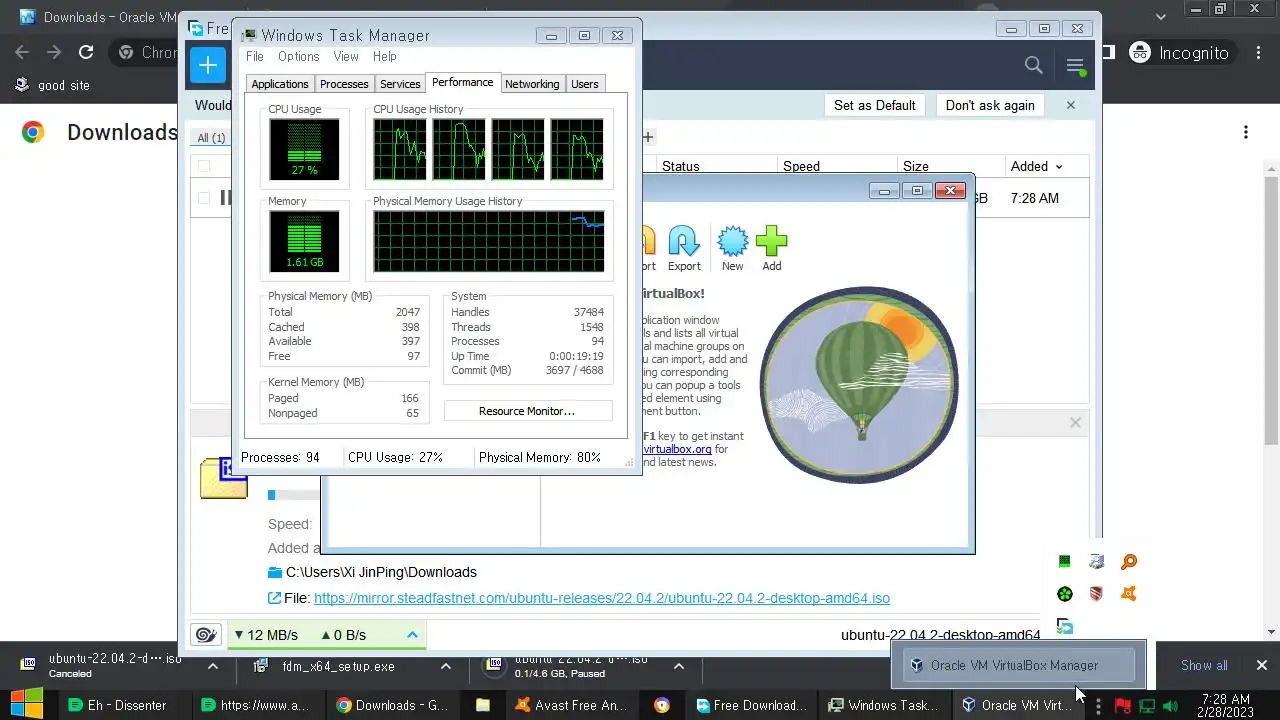Open options arrow for canceled ubuntu download
Screen dimensions: 1280x720
[x=212, y=665]
